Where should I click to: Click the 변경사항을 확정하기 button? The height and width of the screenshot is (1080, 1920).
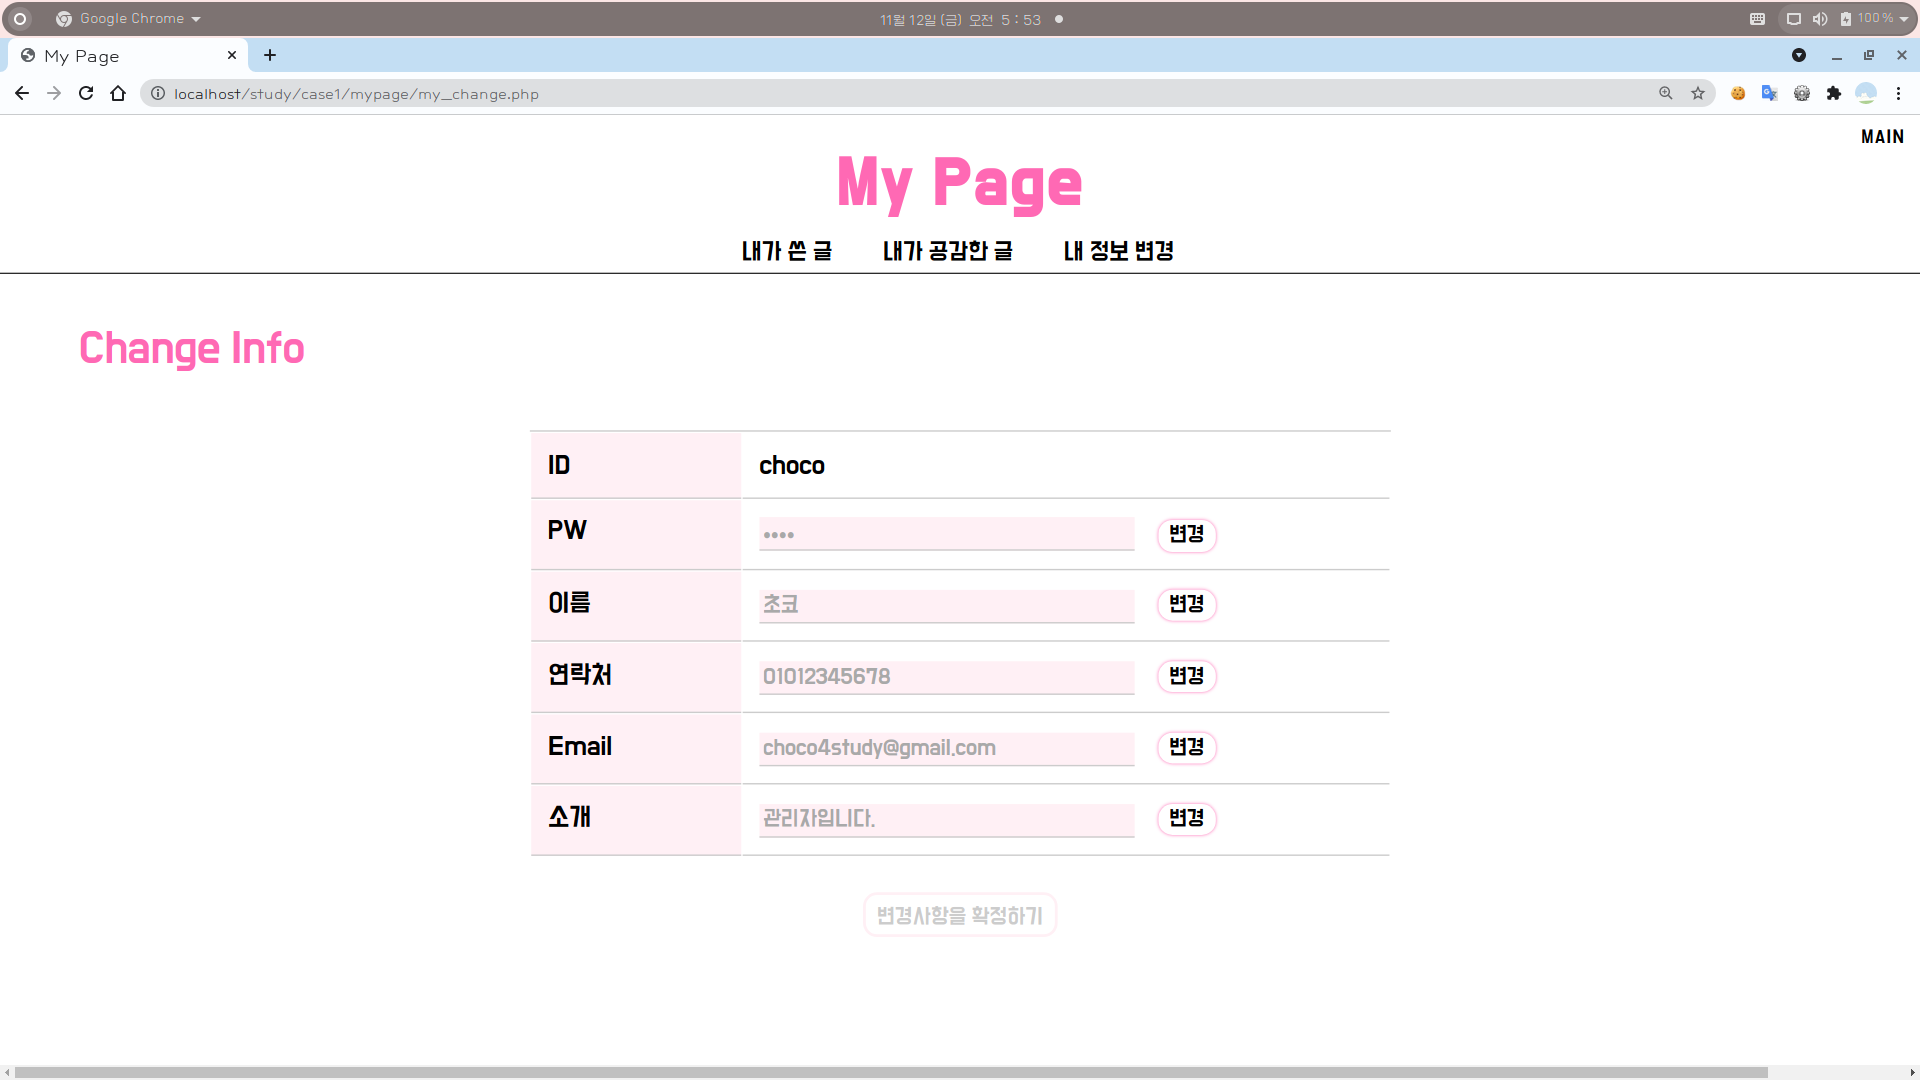point(959,915)
